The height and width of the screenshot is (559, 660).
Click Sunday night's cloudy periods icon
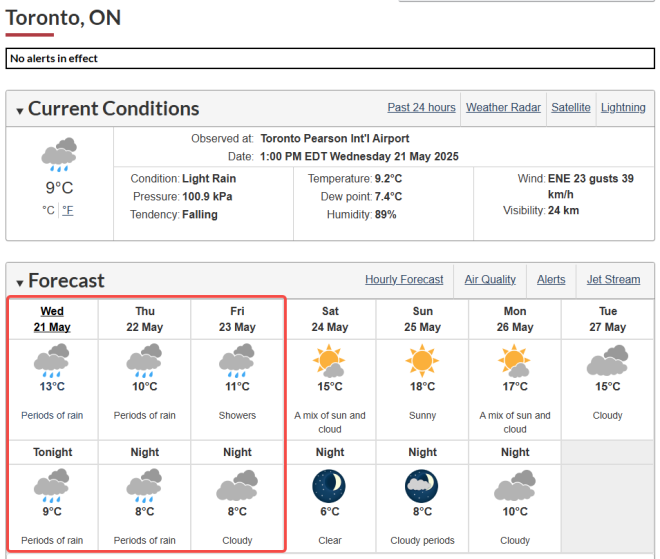[x=422, y=486]
